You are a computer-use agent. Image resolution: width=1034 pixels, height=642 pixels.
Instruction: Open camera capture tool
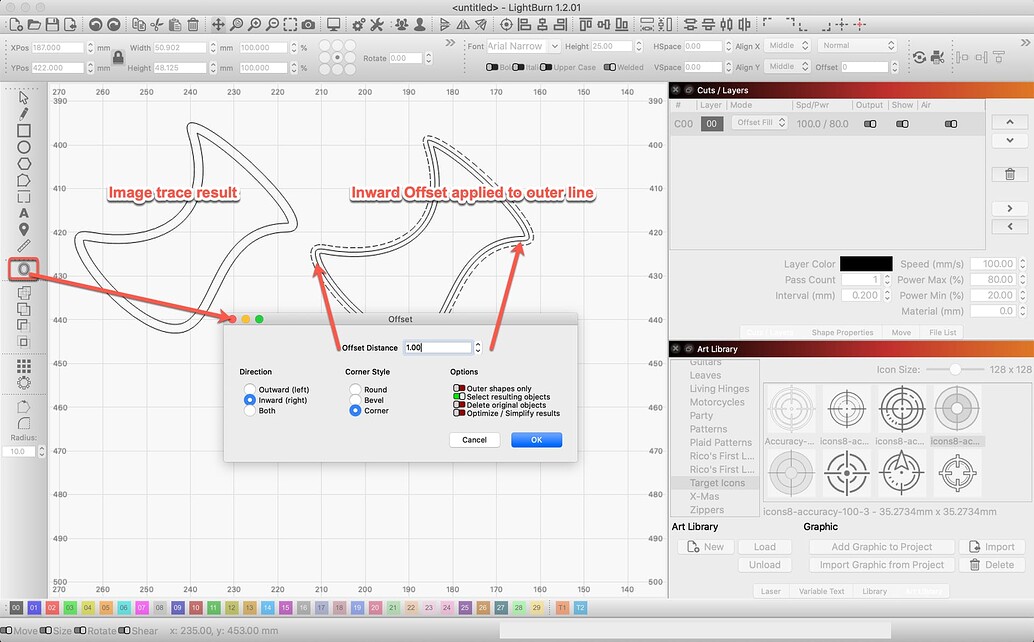tap(308, 24)
